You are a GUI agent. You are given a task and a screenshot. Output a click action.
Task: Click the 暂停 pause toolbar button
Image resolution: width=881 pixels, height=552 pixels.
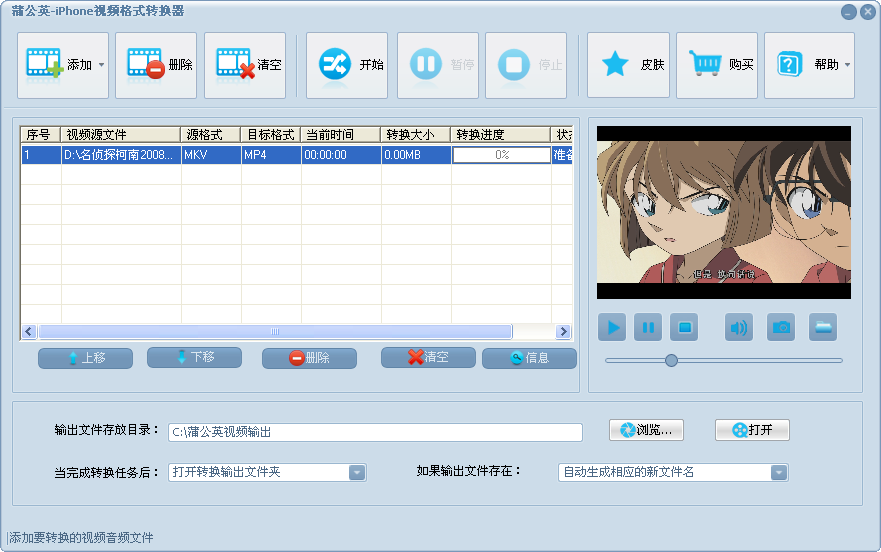(438, 65)
